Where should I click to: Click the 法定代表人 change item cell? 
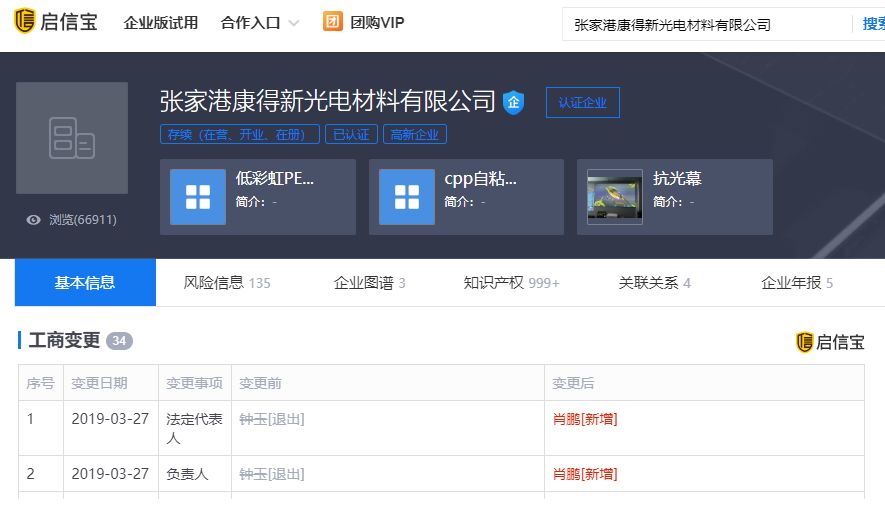coord(194,428)
